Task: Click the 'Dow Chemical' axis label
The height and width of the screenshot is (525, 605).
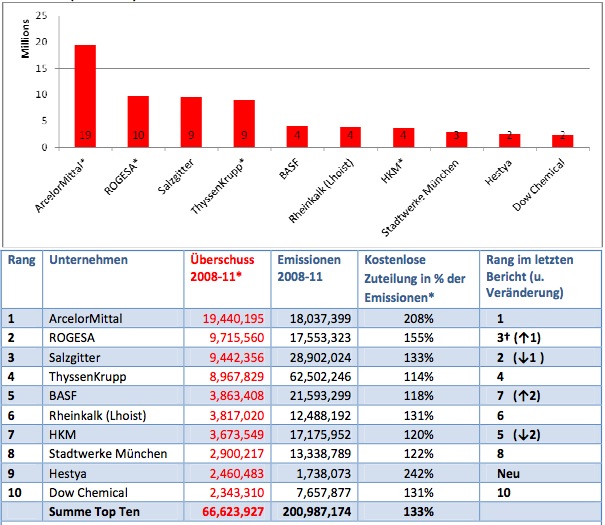Action: (539, 185)
